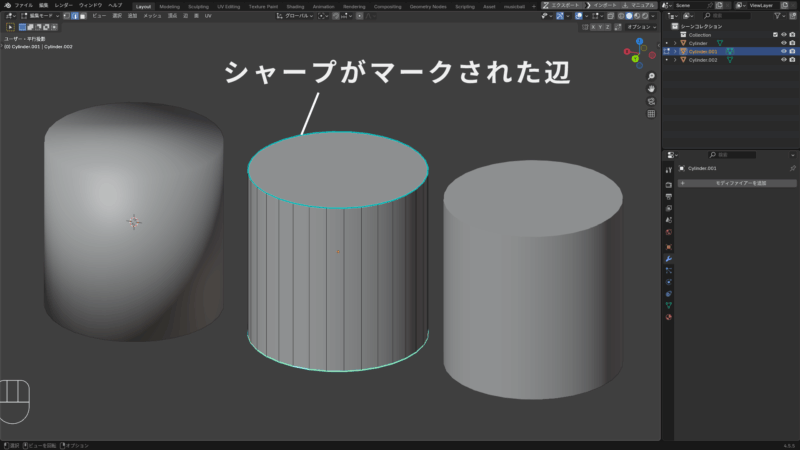Viewport: 800px width, 450px height.
Task: Click the zoom view magnifier icon
Action: [x=651, y=75]
